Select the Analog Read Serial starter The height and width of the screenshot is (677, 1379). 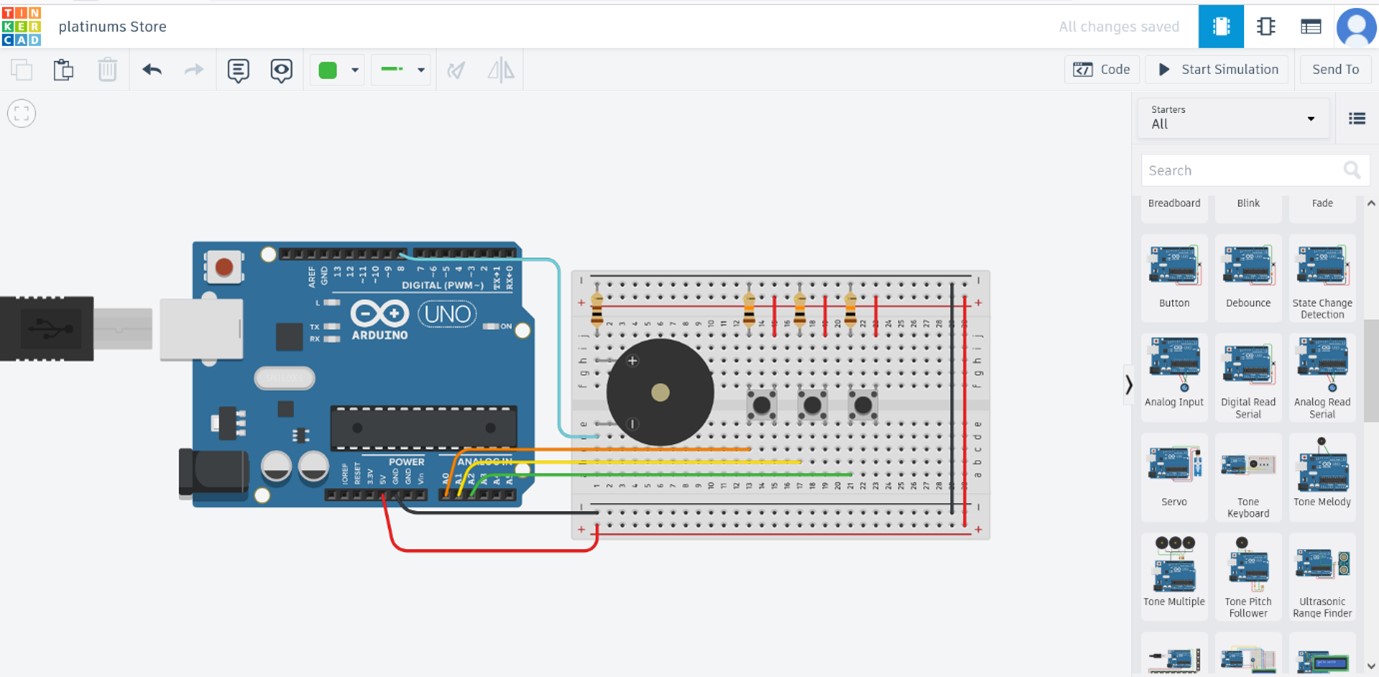(1322, 378)
